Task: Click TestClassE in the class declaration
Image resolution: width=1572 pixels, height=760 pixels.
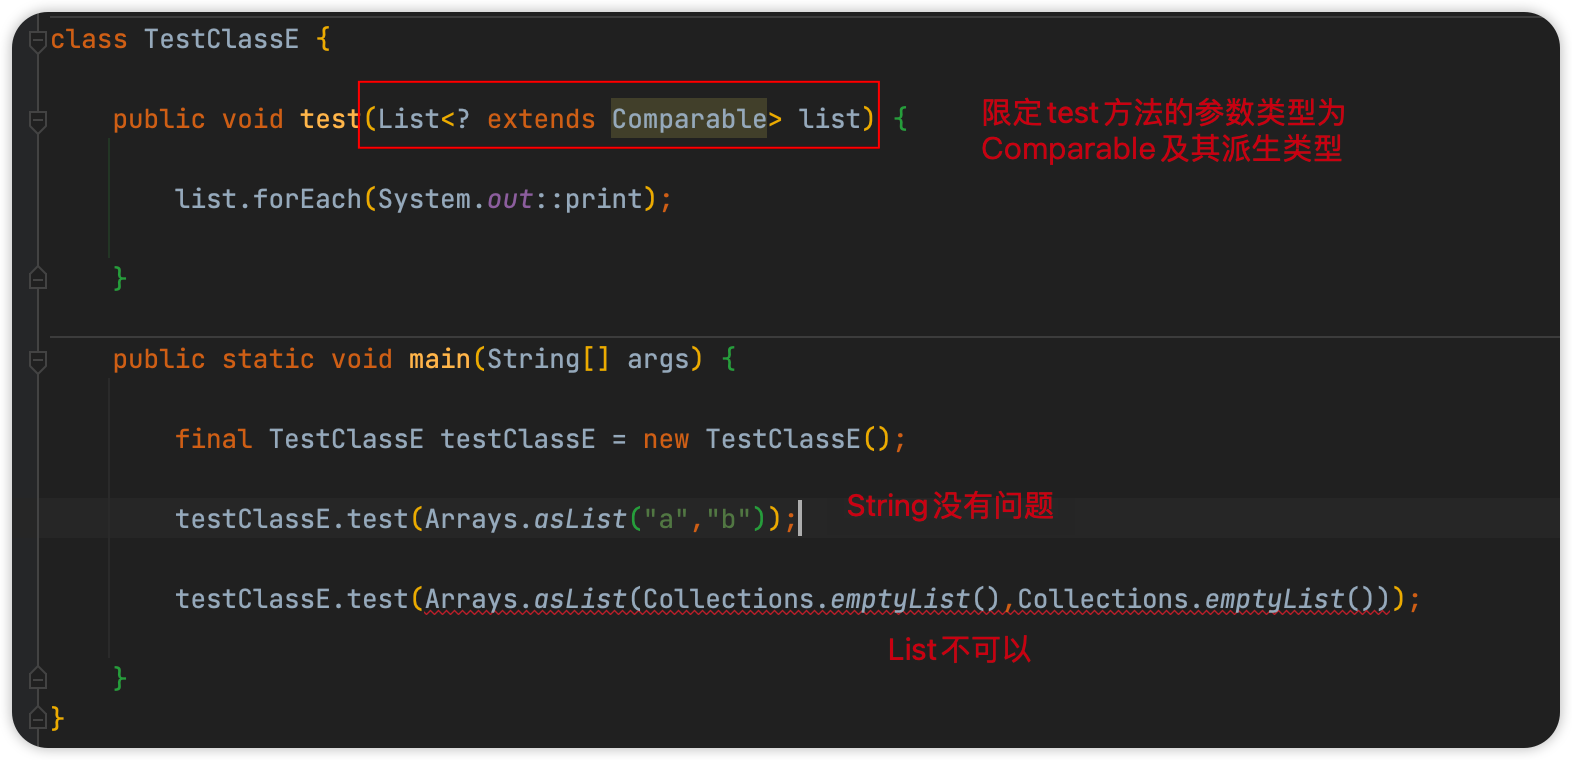Action: click(221, 39)
